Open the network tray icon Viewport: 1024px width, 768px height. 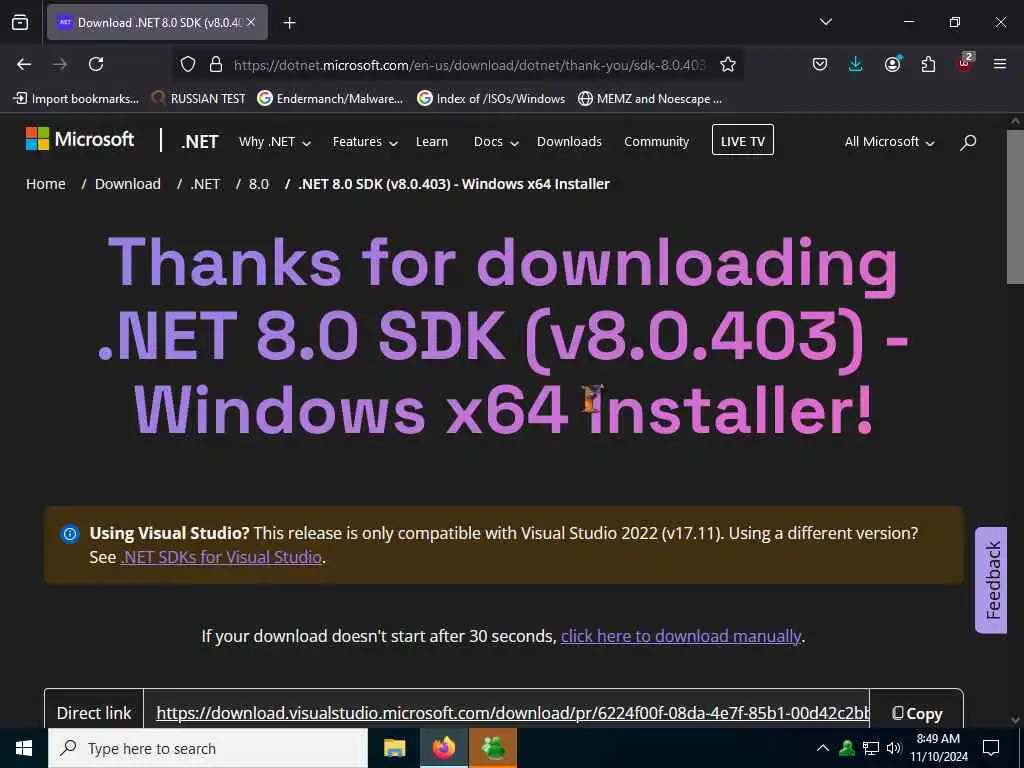(x=871, y=748)
